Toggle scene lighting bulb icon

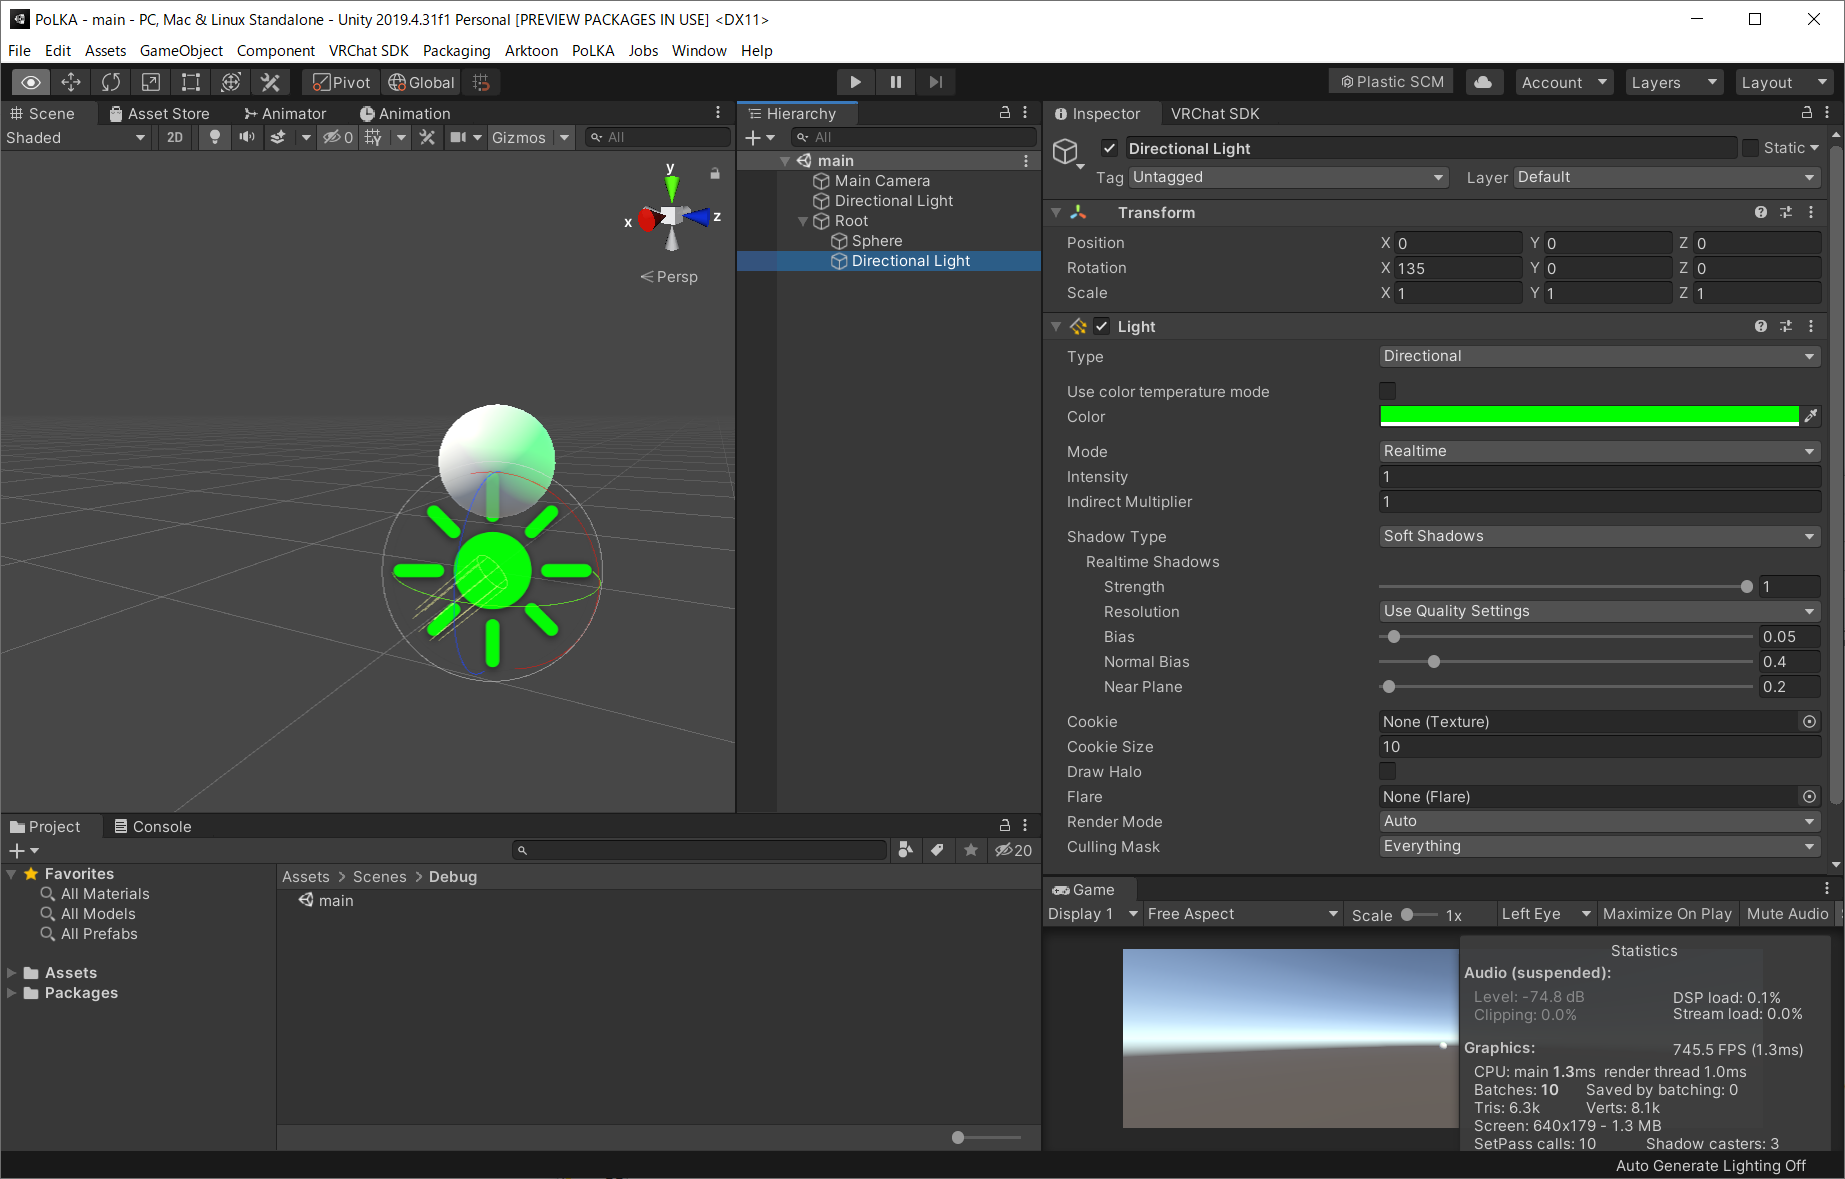[214, 137]
